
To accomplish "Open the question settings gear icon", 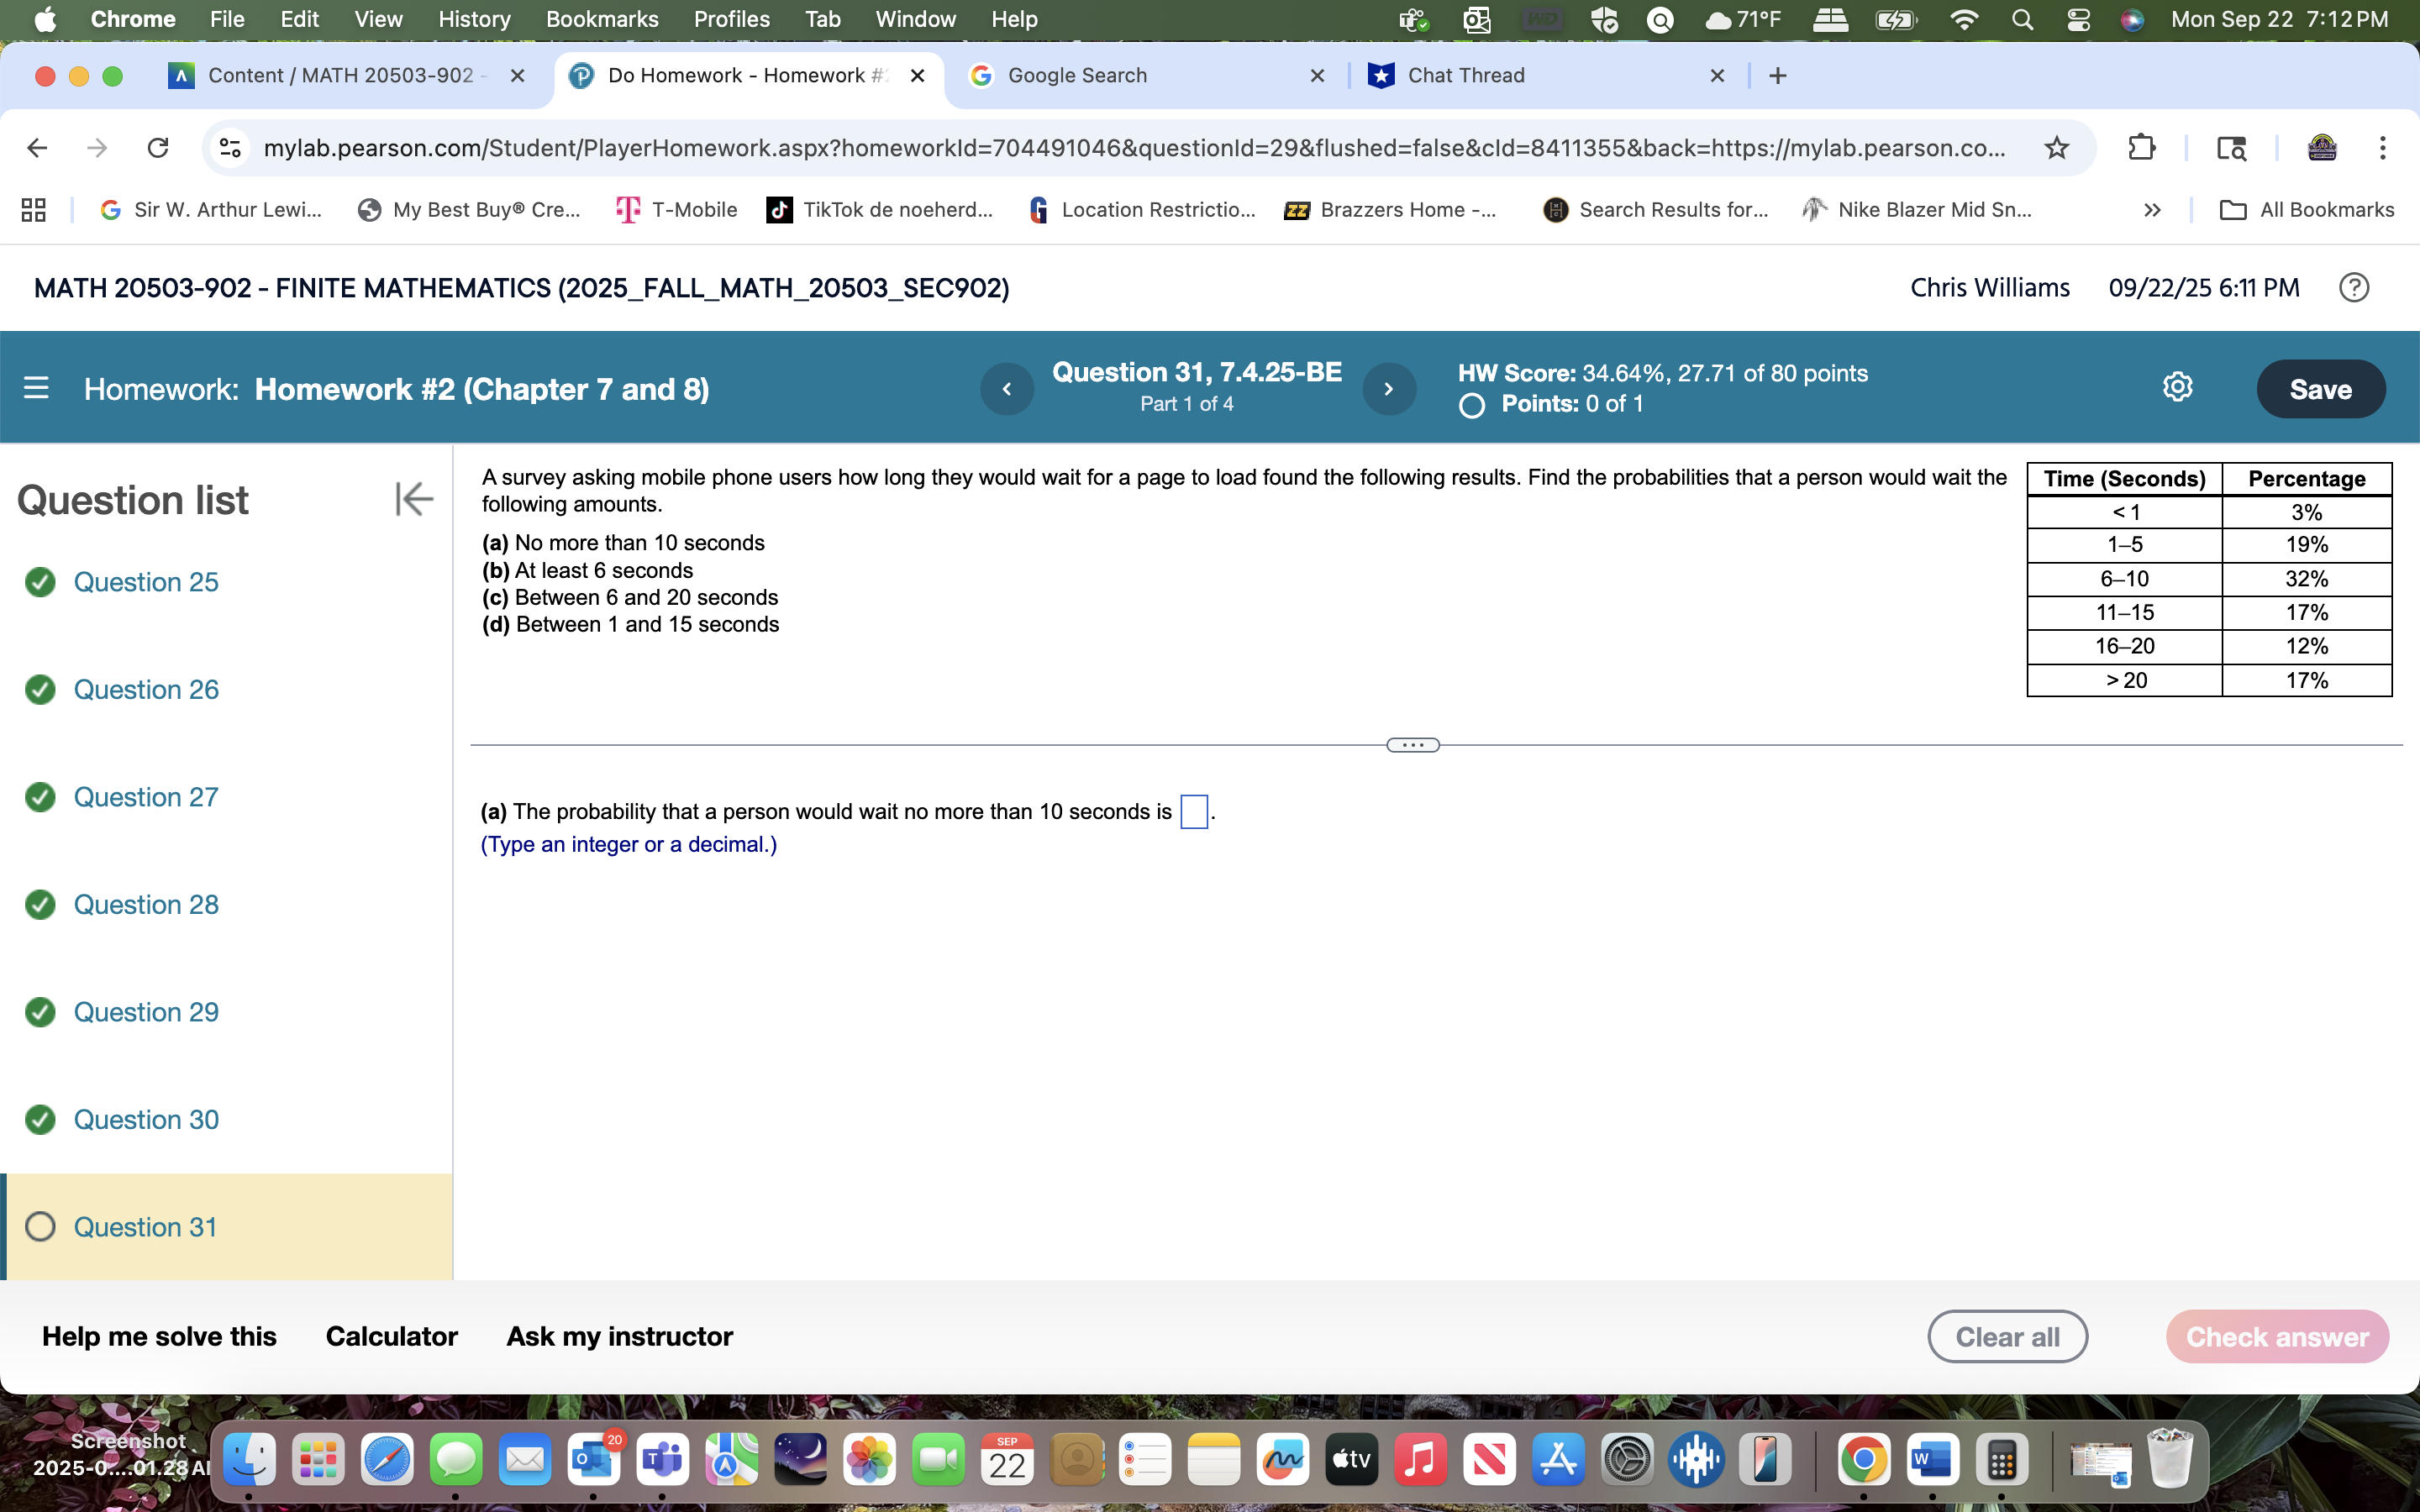I will 2178,387.
